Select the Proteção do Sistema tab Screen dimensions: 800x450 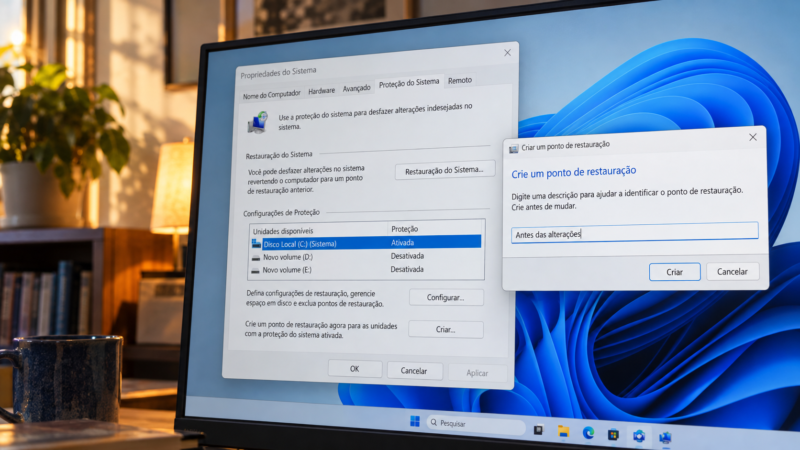409,83
